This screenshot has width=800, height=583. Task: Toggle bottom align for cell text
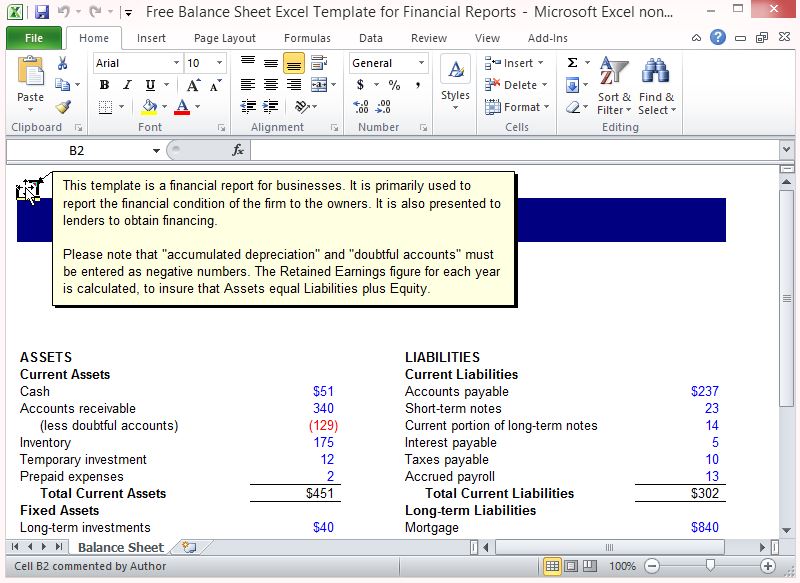coord(294,63)
